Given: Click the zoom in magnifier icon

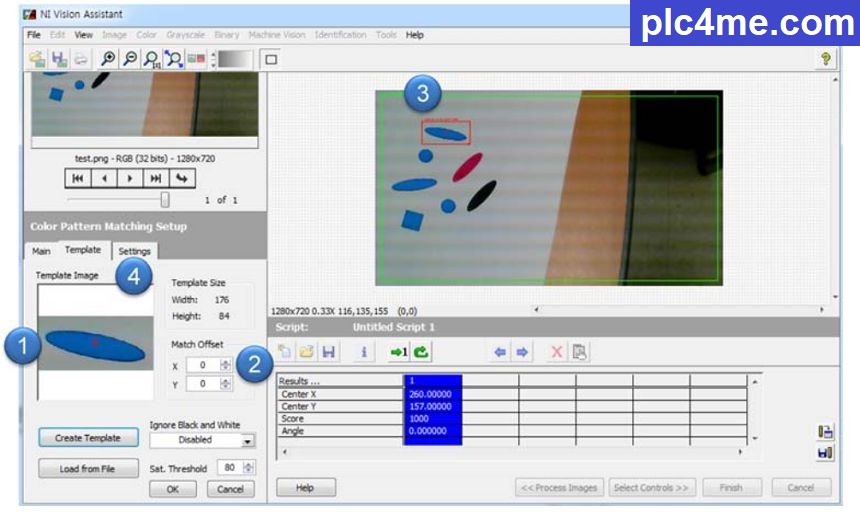Looking at the screenshot, I should coord(108,60).
